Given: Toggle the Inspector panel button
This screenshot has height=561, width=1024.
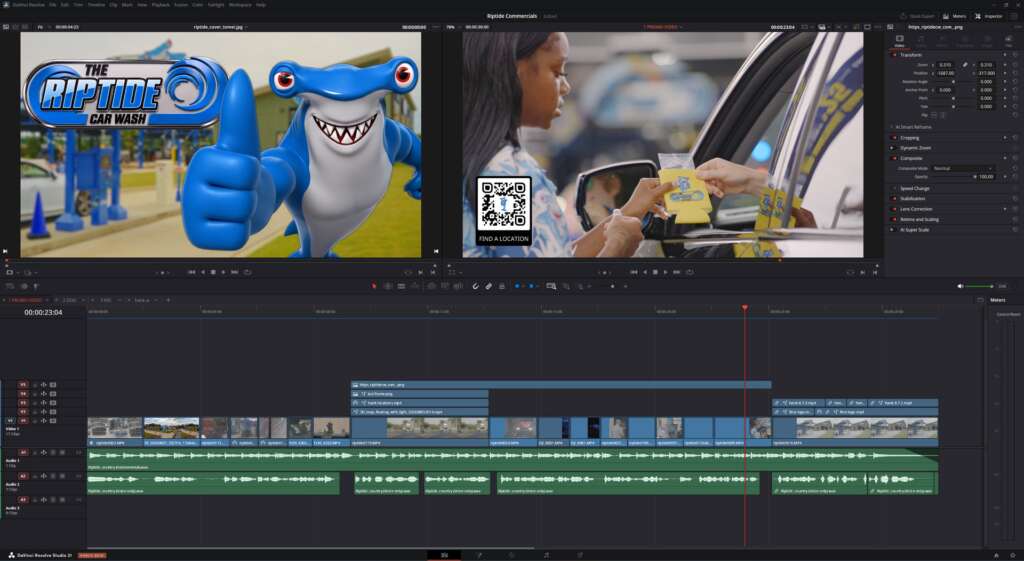Looking at the screenshot, I should 989,16.
